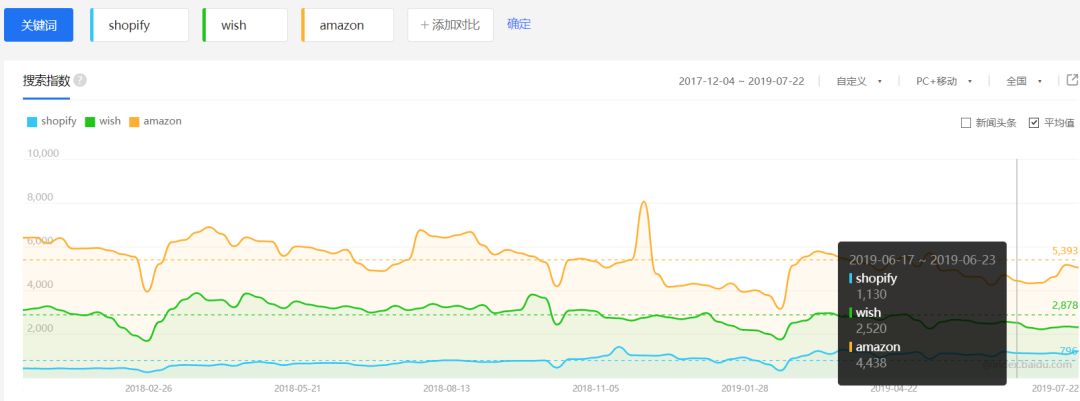Viewport: 1080px width, 401px height.
Task: Toggle the green wish legend marker
Action: click(90, 122)
